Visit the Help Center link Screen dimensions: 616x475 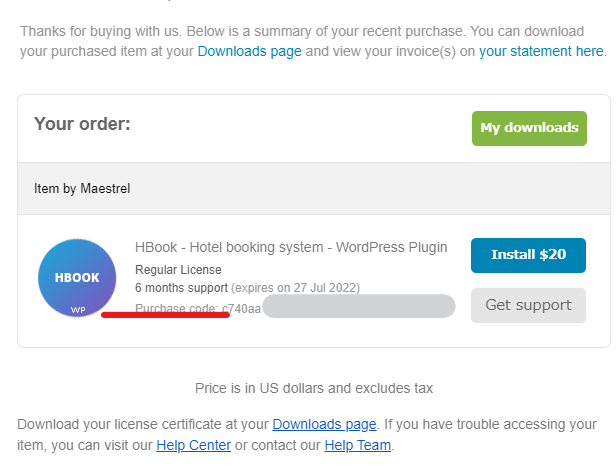(x=193, y=445)
